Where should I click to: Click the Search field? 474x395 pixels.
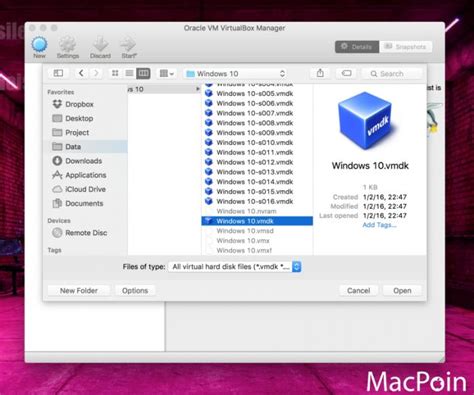pos(392,74)
